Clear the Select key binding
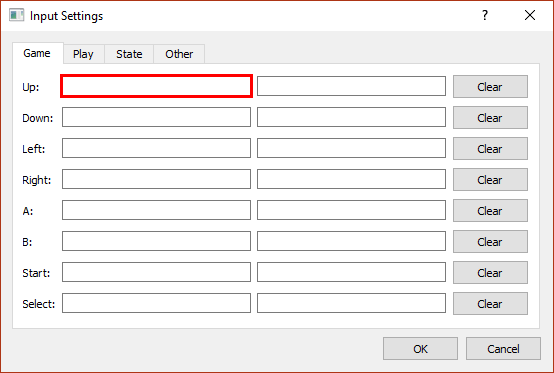 click(x=490, y=304)
